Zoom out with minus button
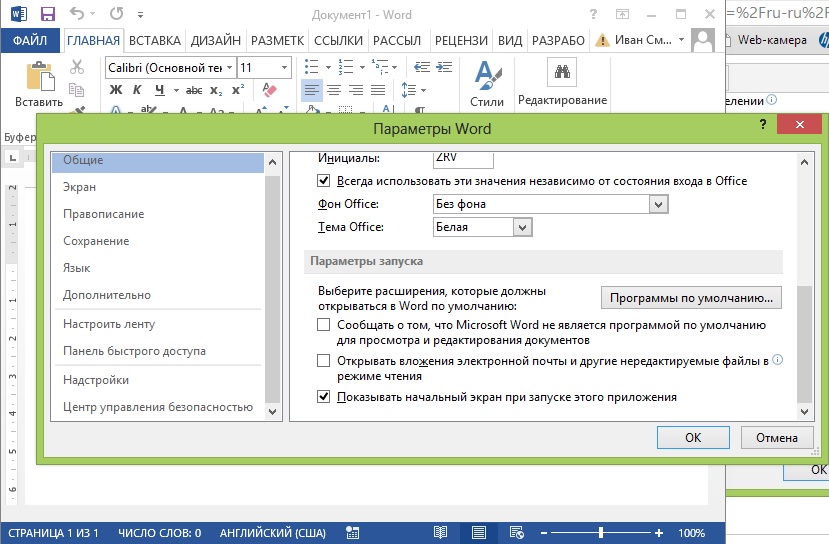This screenshot has height=544, width=829. [544, 532]
